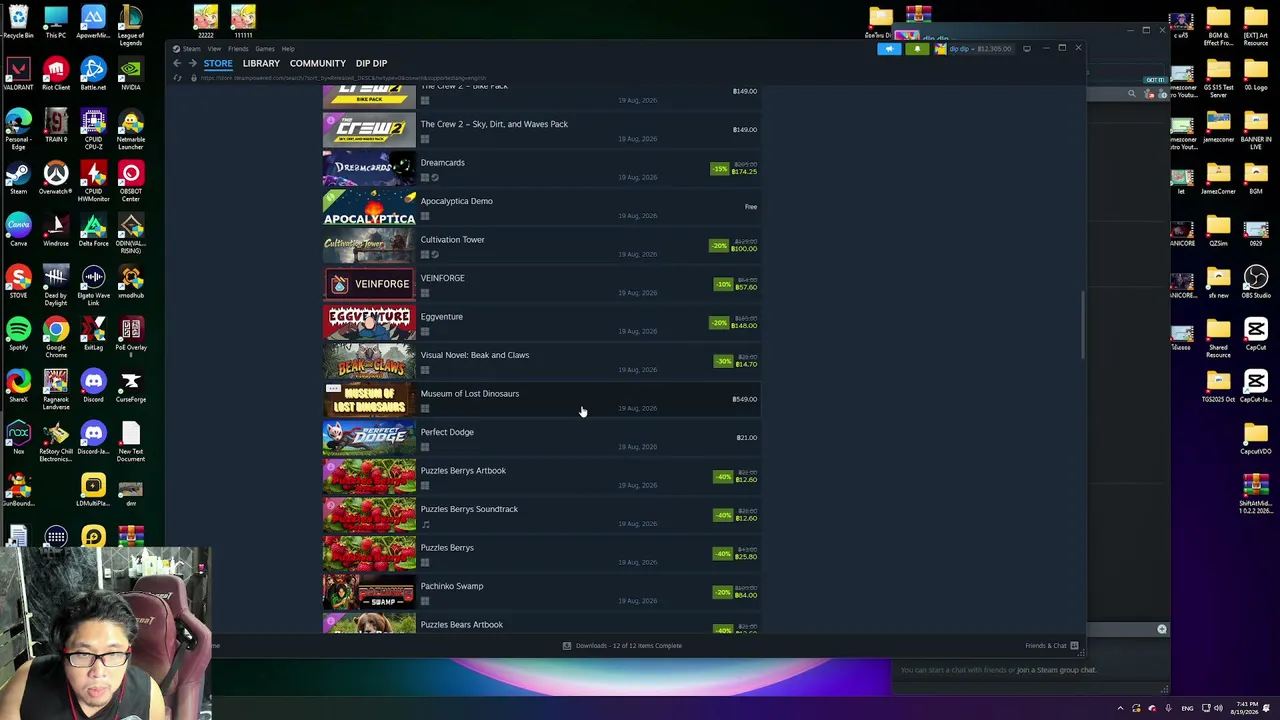Switch to the COMMUNITY tab
Viewport: 1280px width, 720px height.
coord(318,63)
